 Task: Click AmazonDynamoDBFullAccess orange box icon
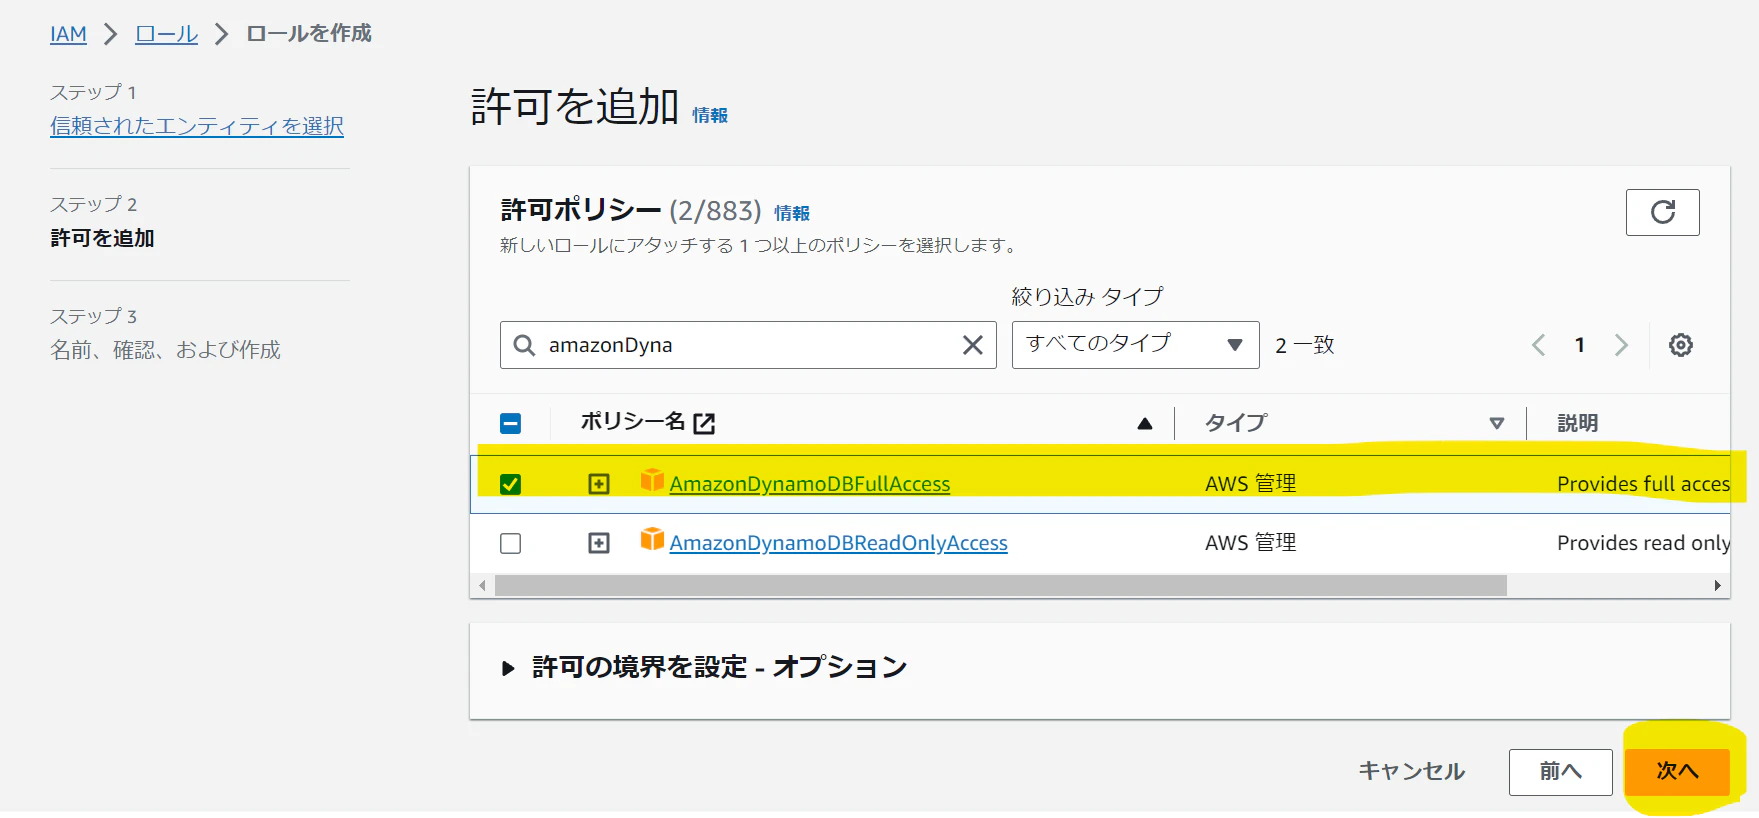click(x=652, y=480)
